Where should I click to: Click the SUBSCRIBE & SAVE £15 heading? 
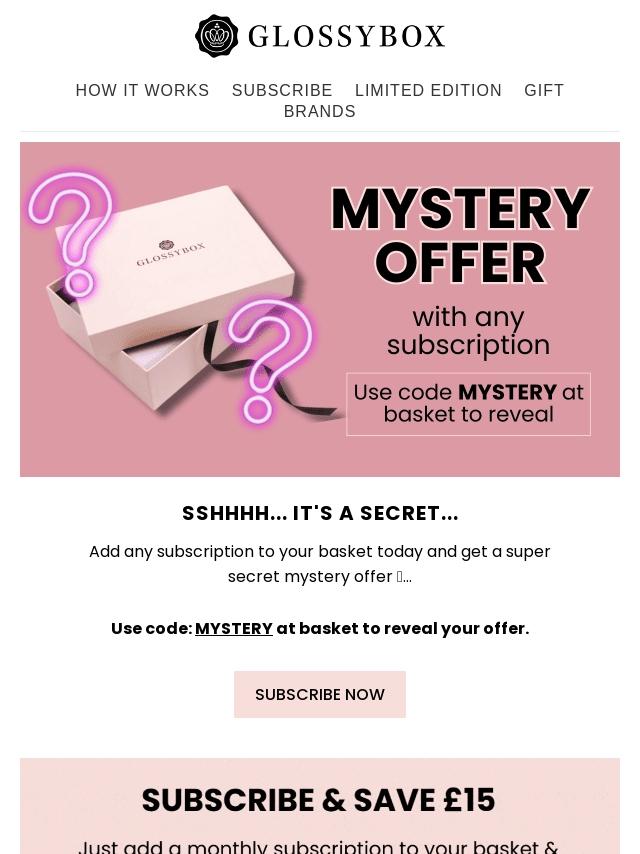319,800
